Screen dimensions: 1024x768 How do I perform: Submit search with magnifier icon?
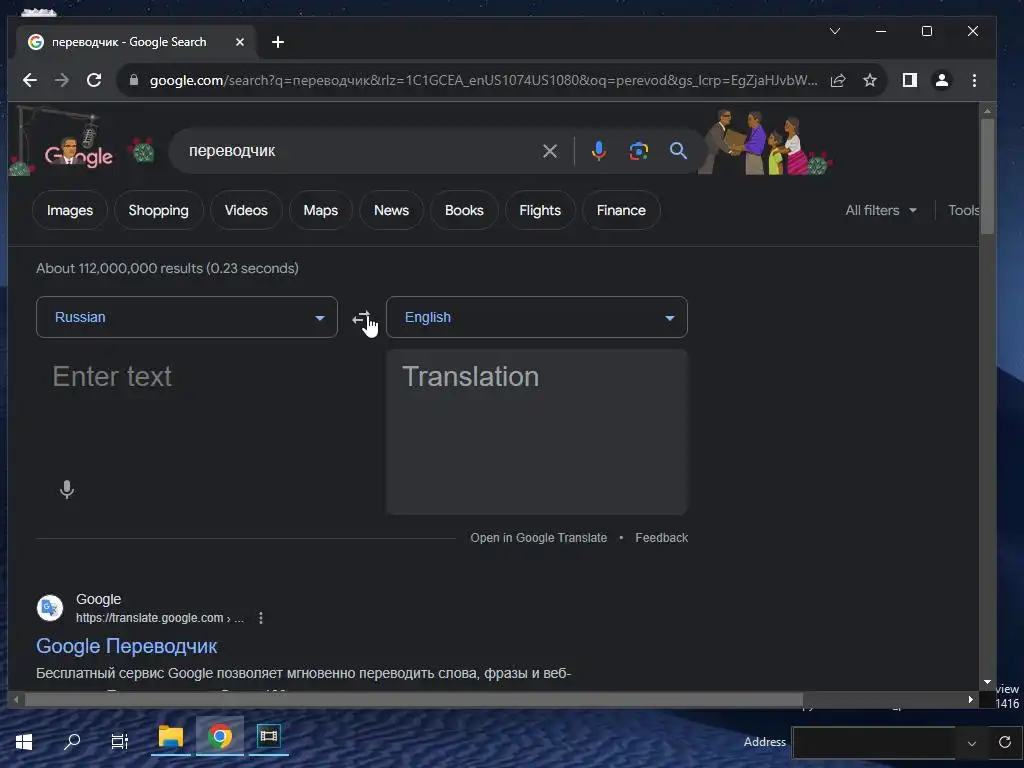[679, 152]
